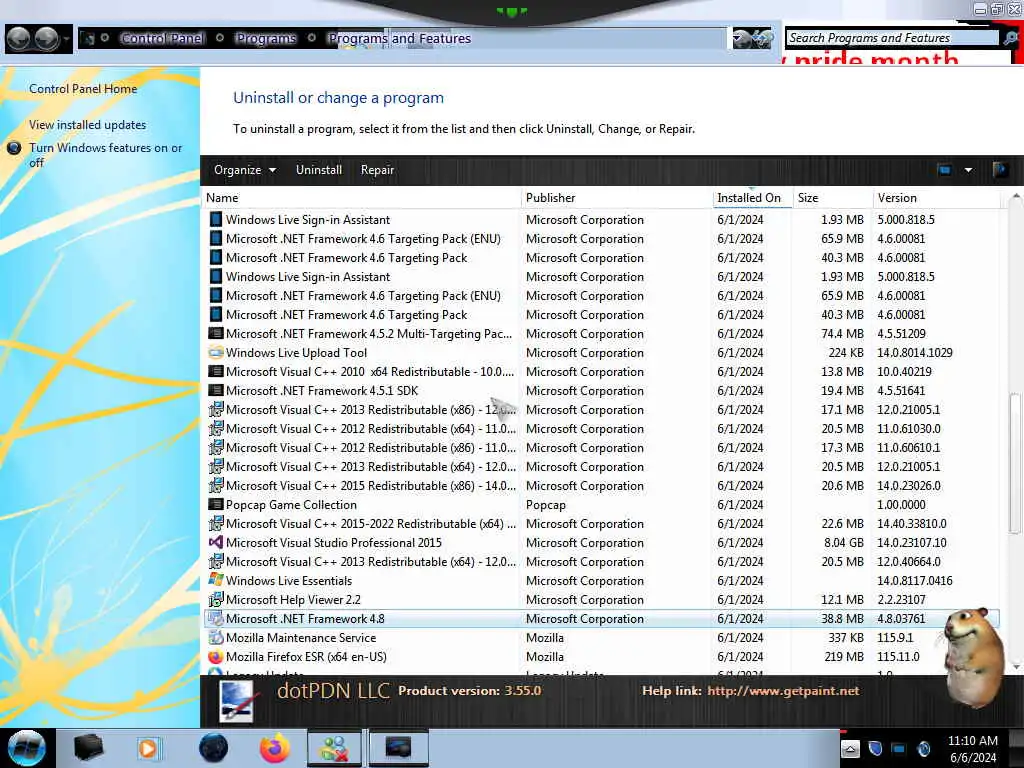Click the scrollbar down arrow
Image resolution: width=1024 pixels, height=768 pixels.
click(1015, 666)
